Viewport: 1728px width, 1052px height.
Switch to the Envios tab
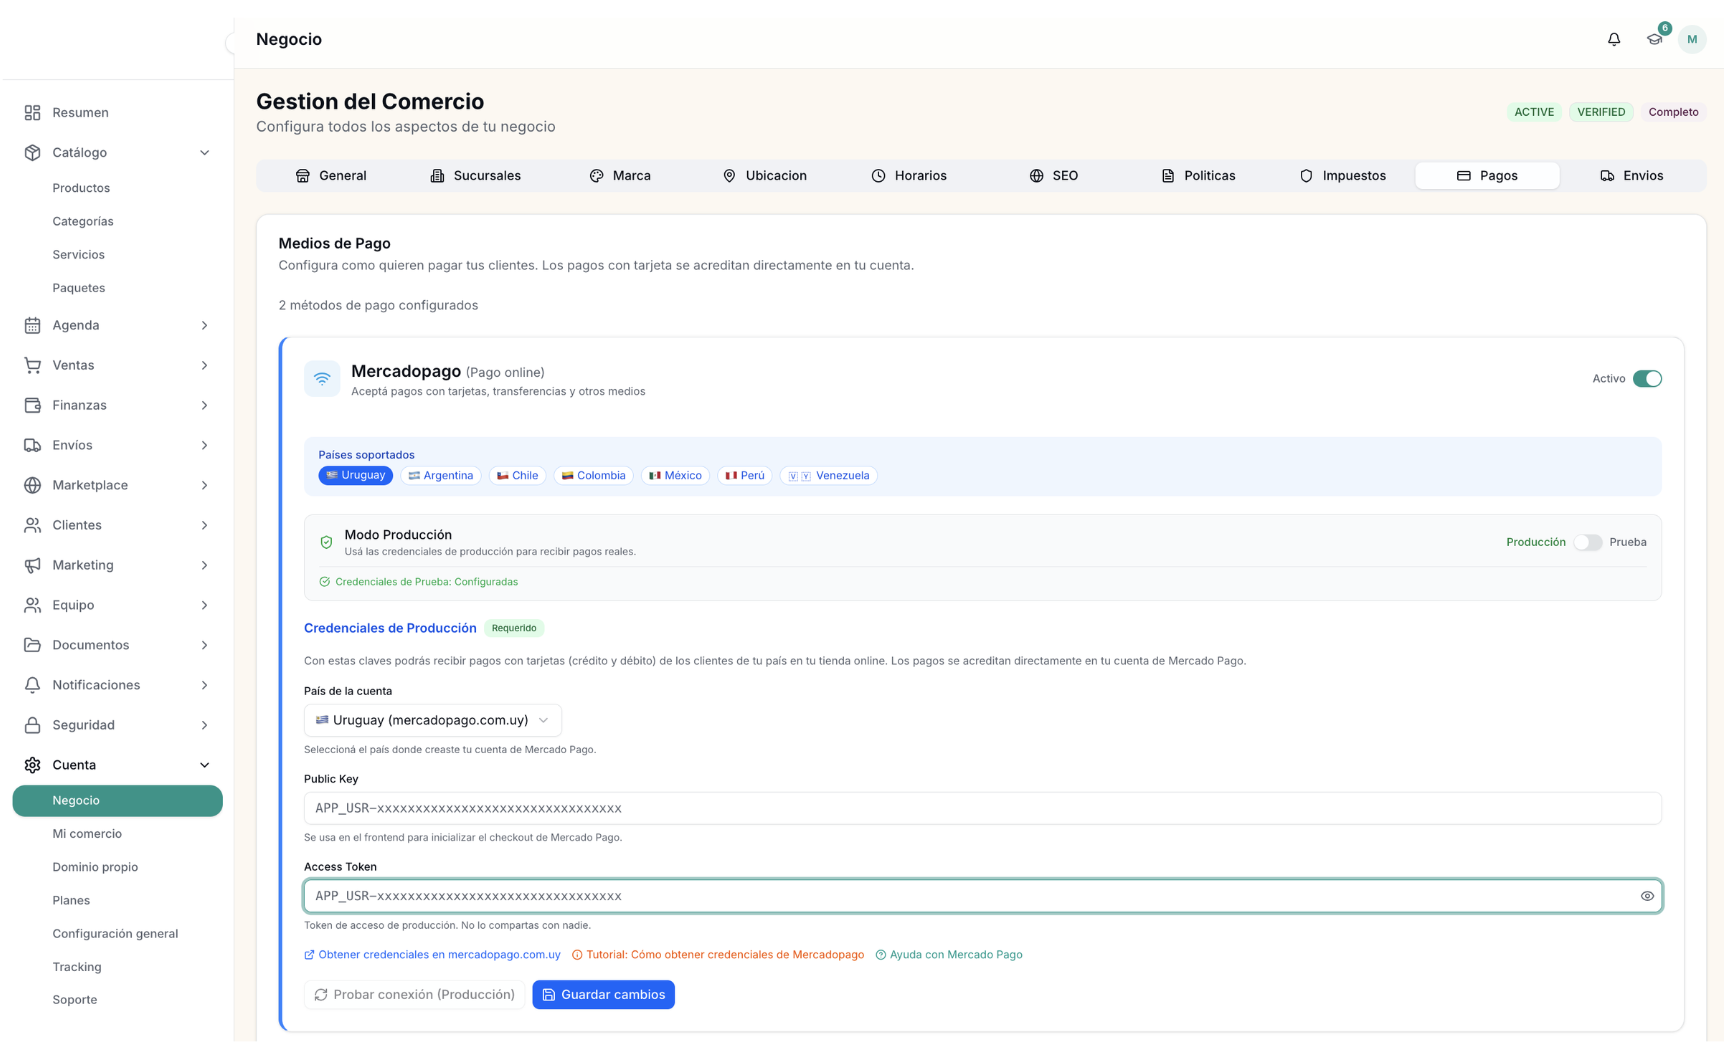point(1631,176)
